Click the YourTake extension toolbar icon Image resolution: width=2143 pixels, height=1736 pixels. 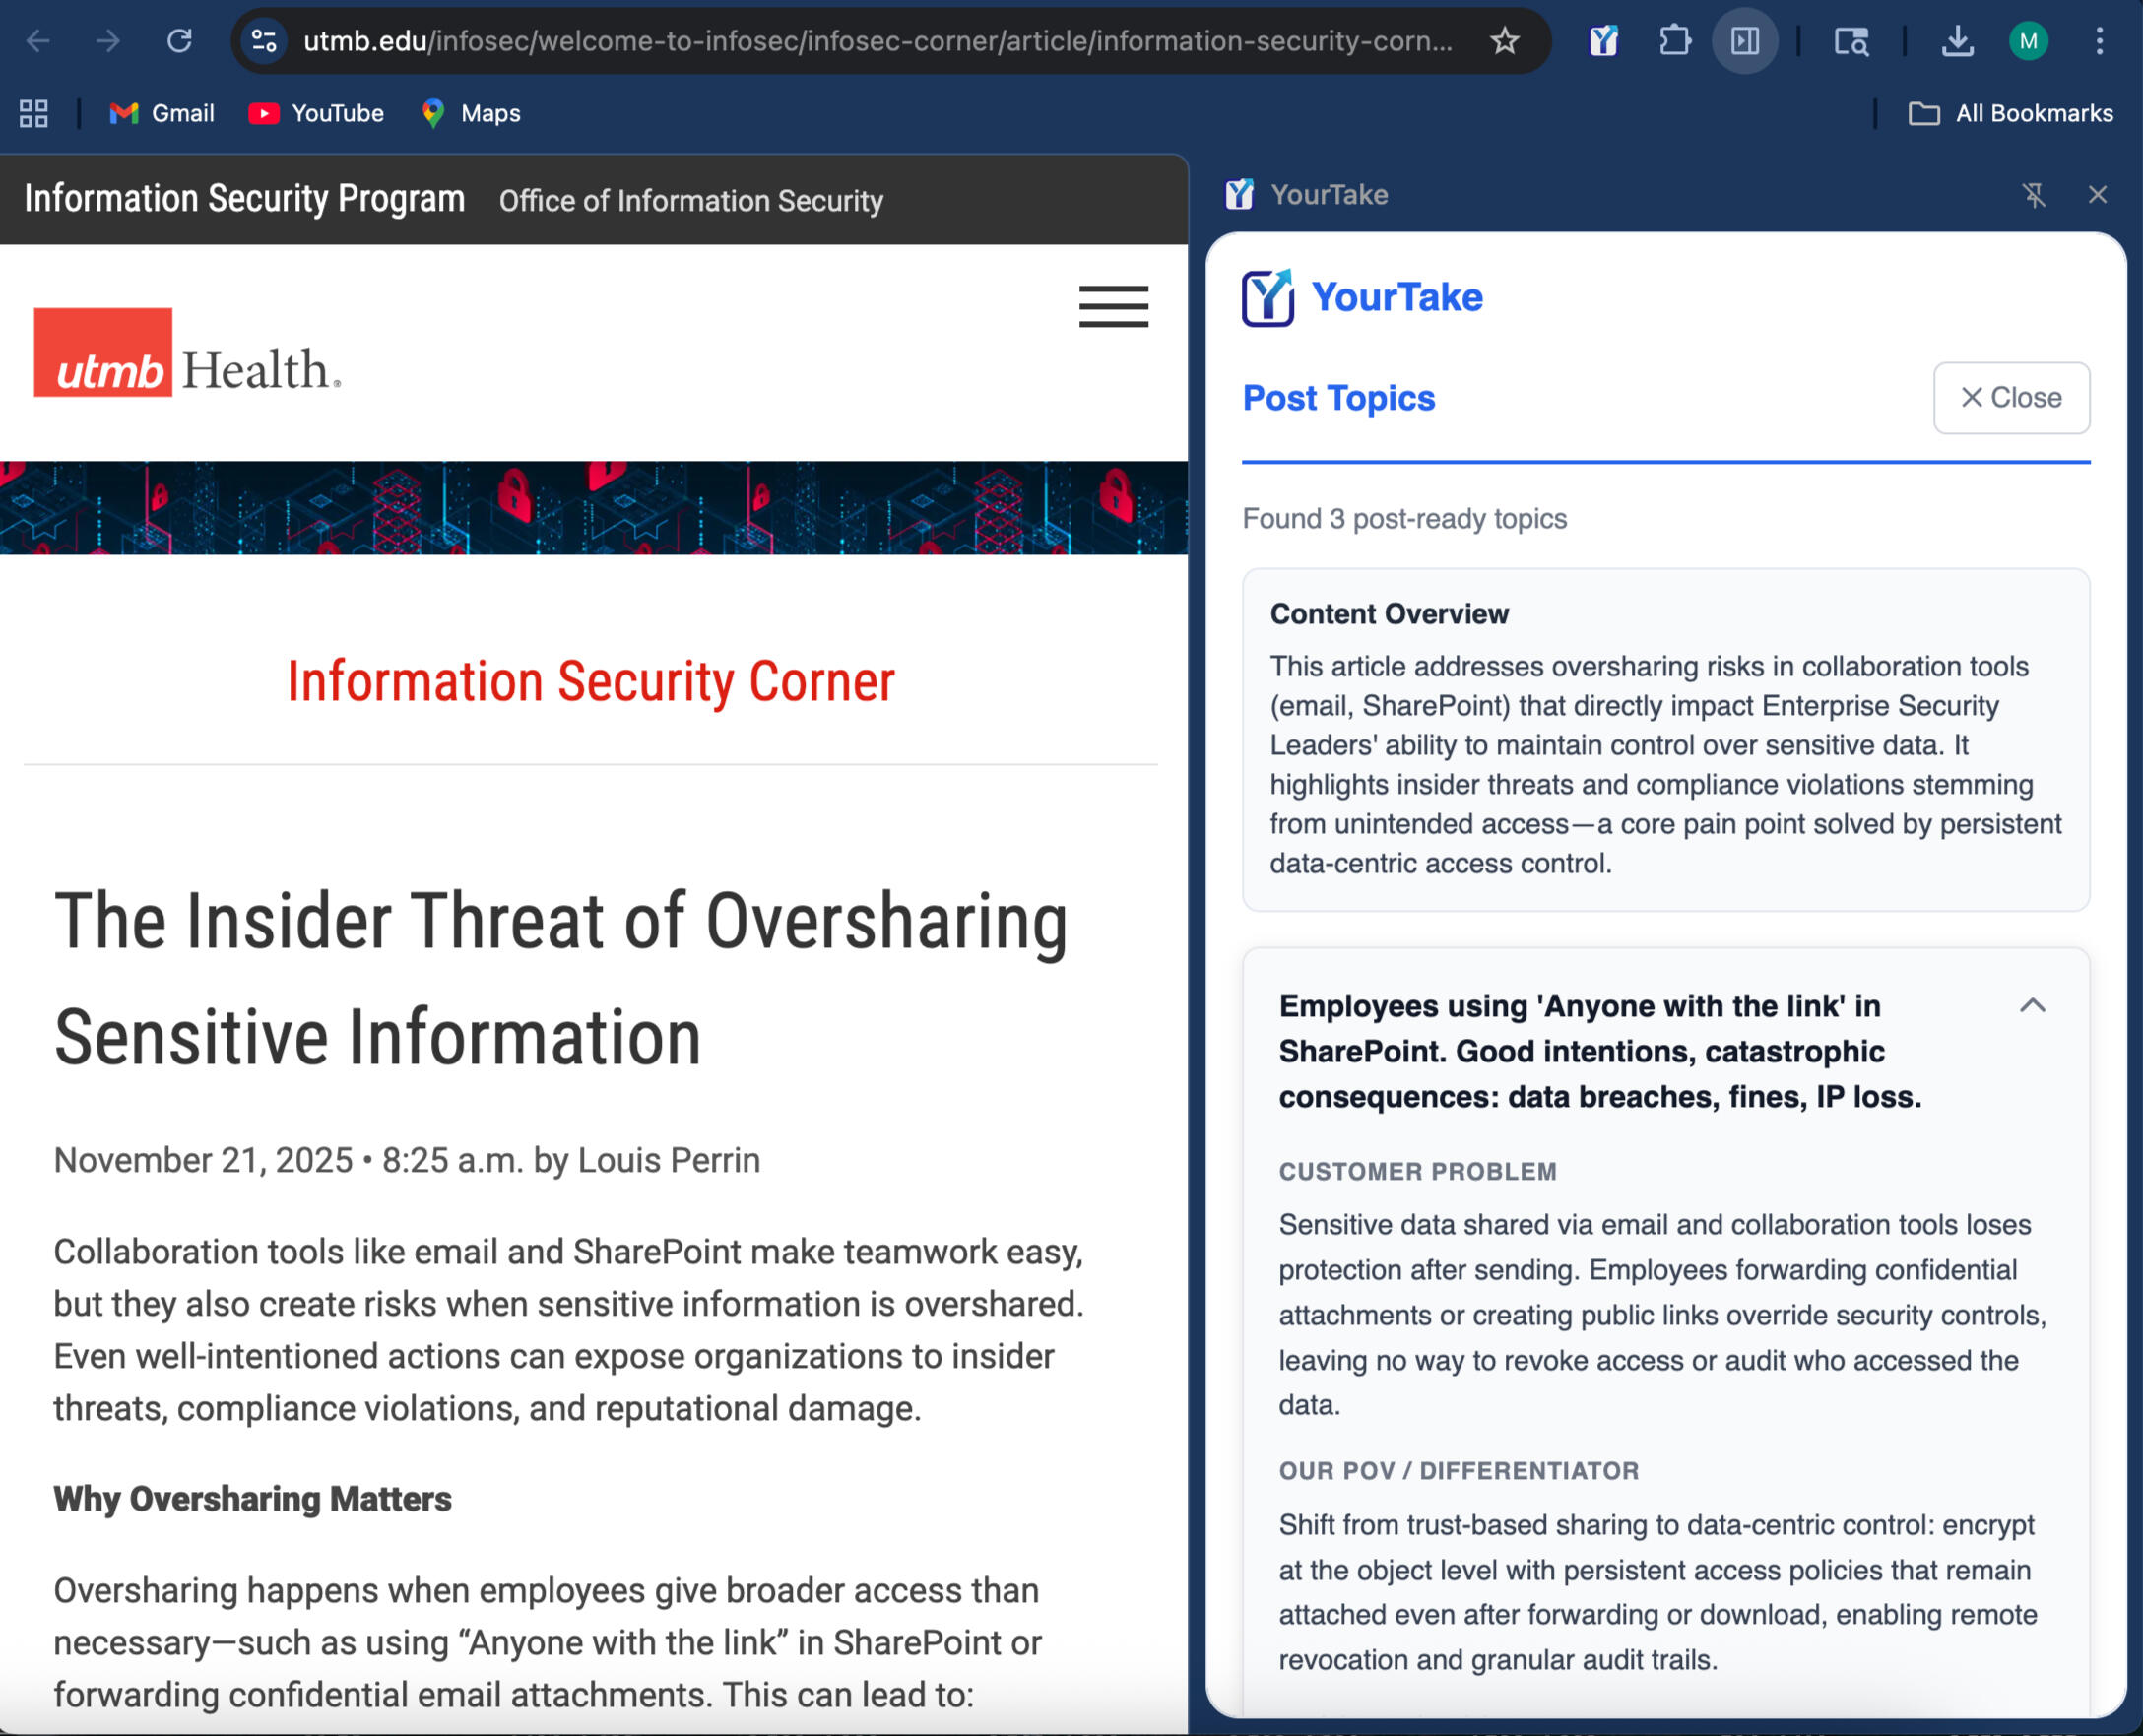click(x=1604, y=41)
